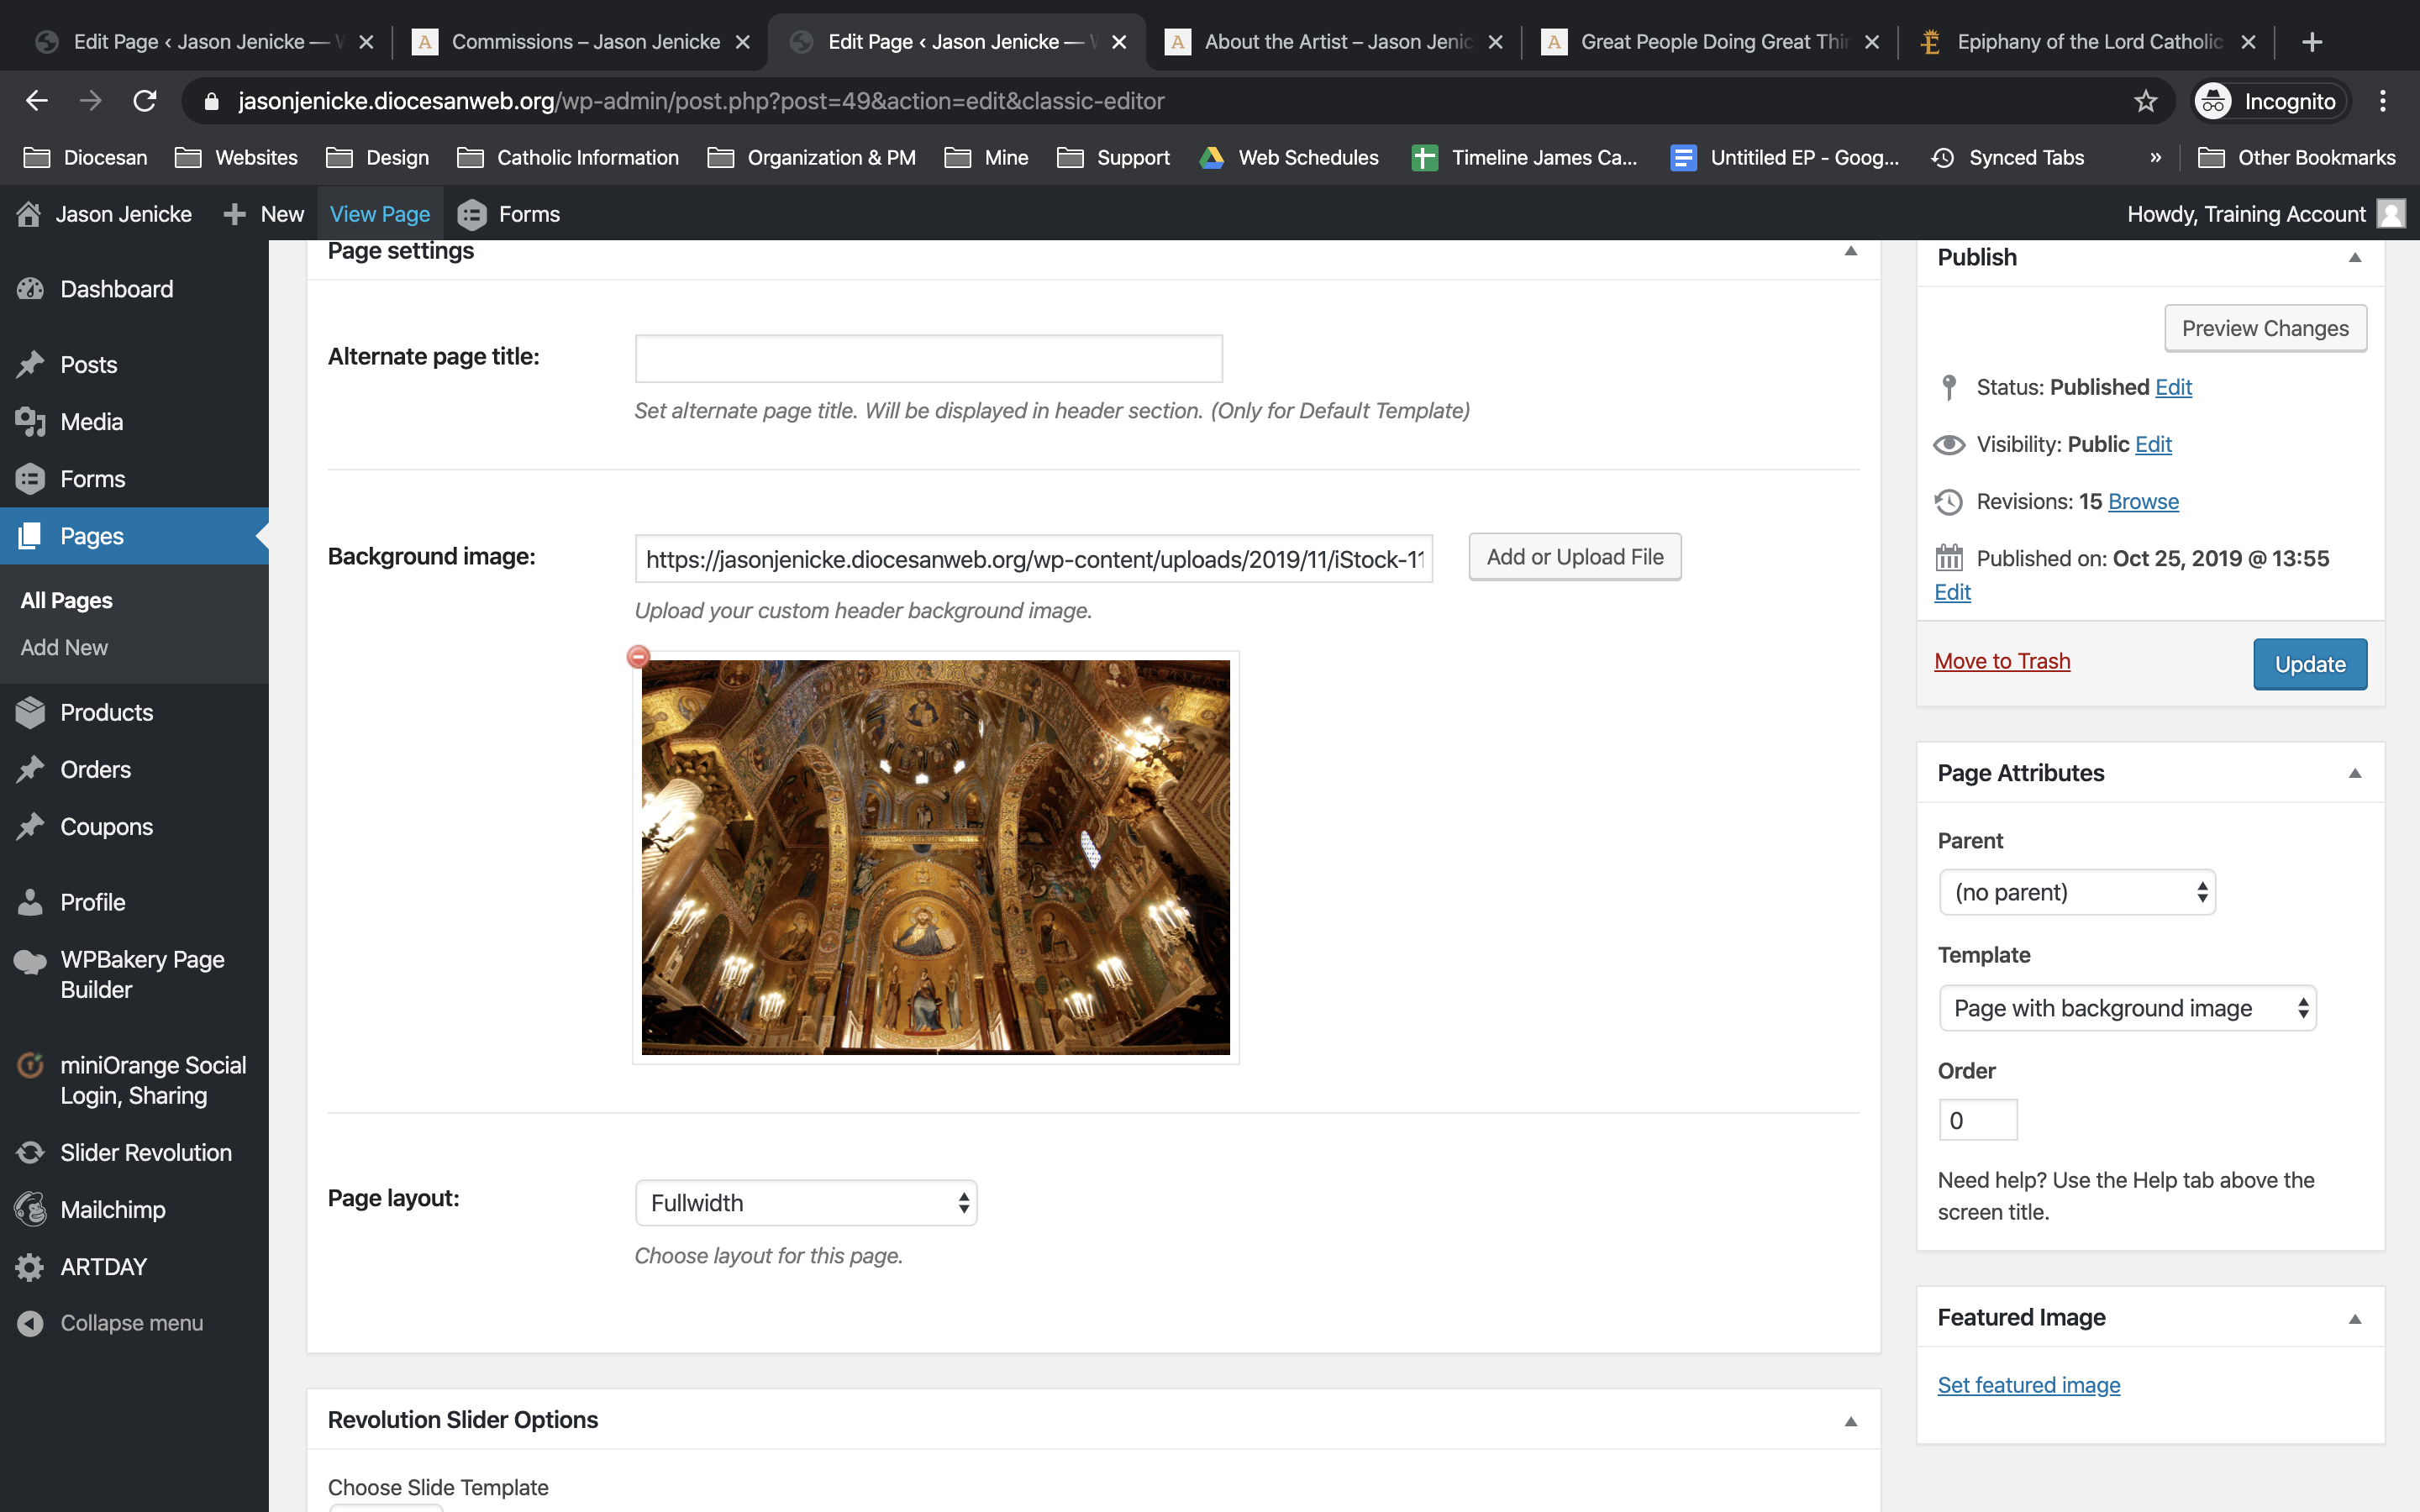The width and height of the screenshot is (2420, 1512).
Task: Toggle the Featured Image panel arrow
Action: point(2354,1319)
